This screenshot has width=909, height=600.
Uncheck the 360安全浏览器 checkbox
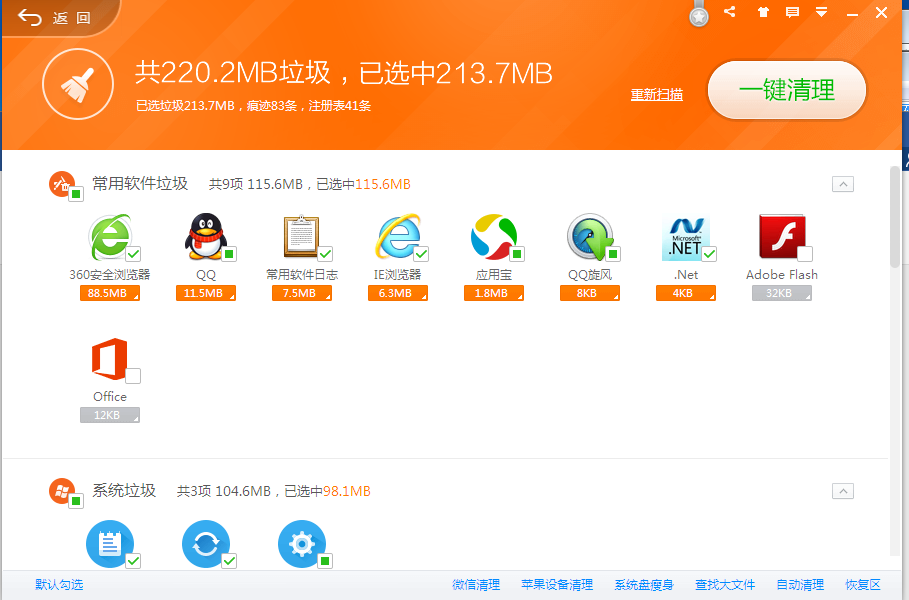133,254
